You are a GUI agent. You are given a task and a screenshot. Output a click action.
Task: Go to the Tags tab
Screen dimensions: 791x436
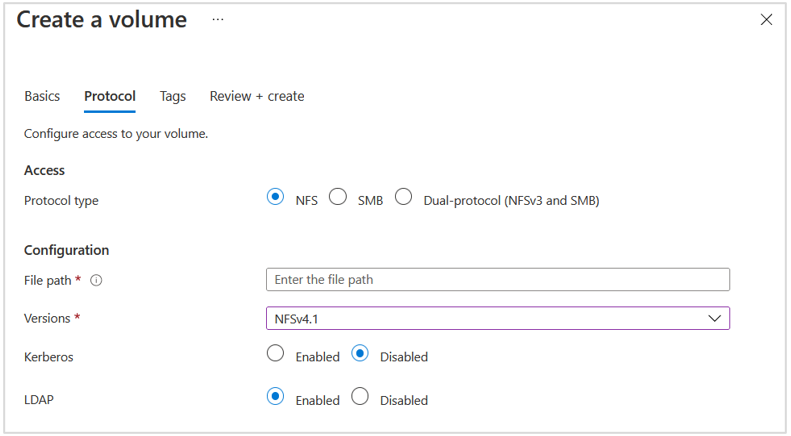pyautogui.click(x=173, y=96)
